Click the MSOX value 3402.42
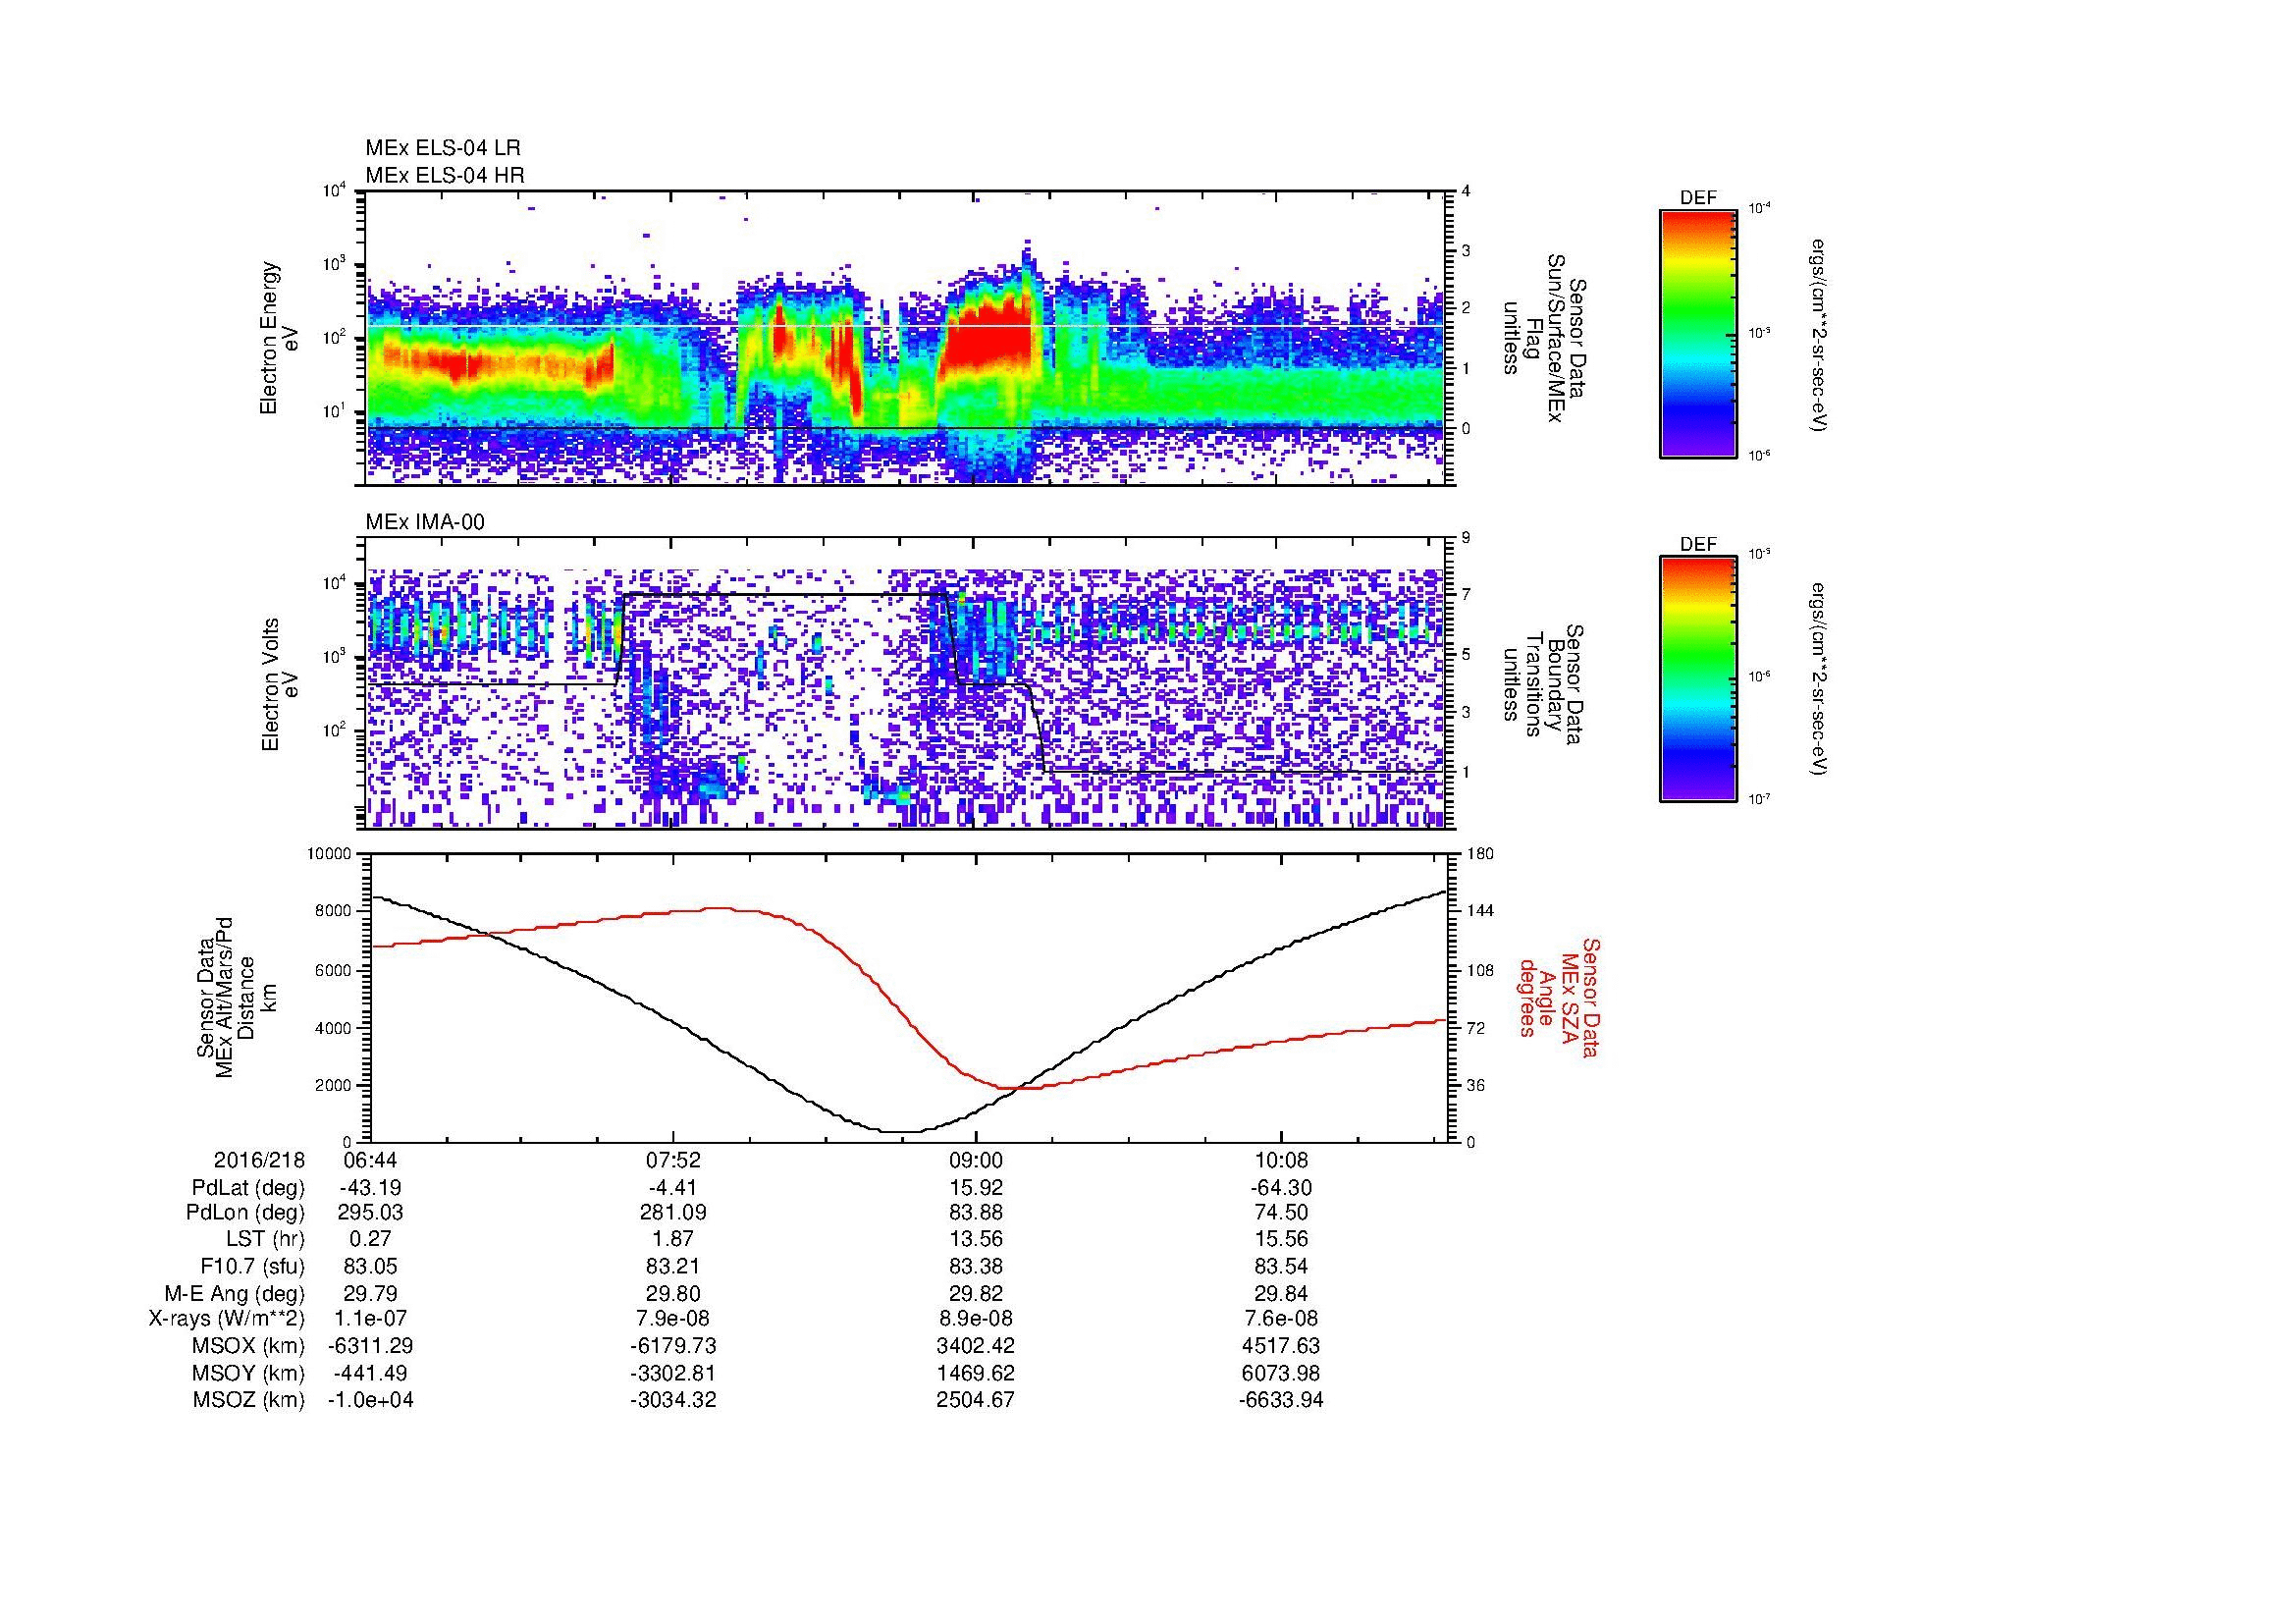The image size is (2296, 1623). tap(976, 1346)
